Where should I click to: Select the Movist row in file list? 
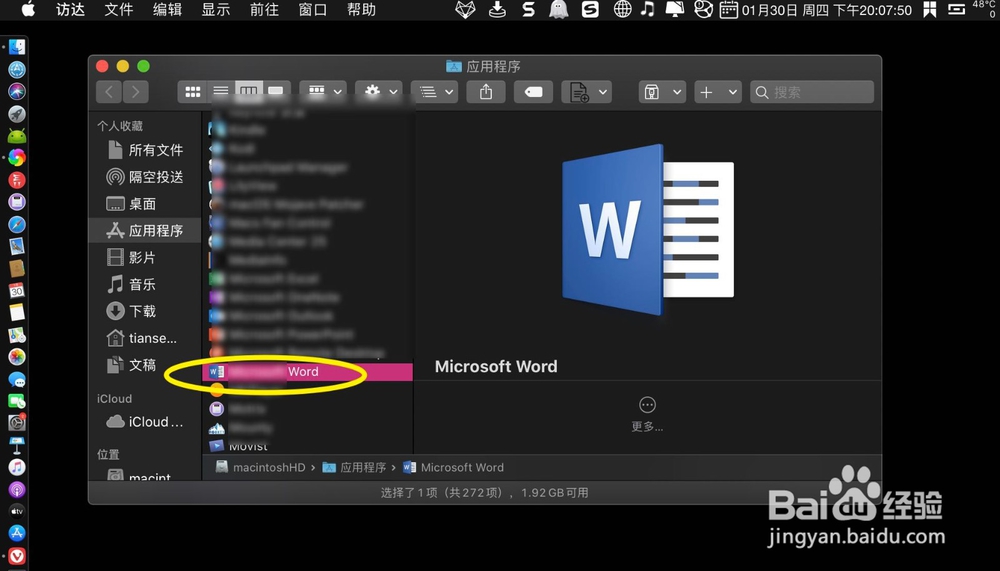click(x=307, y=446)
